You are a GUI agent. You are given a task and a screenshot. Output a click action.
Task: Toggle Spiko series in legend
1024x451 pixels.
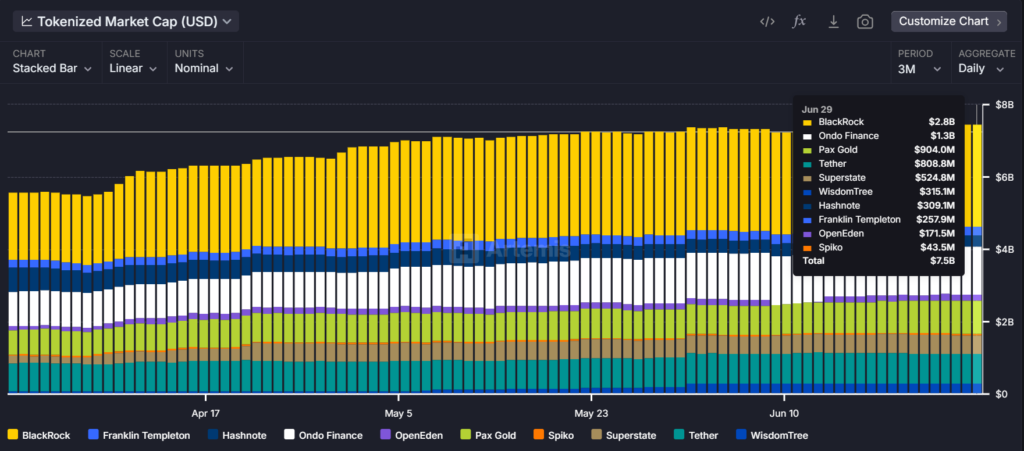tap(553, 435)
